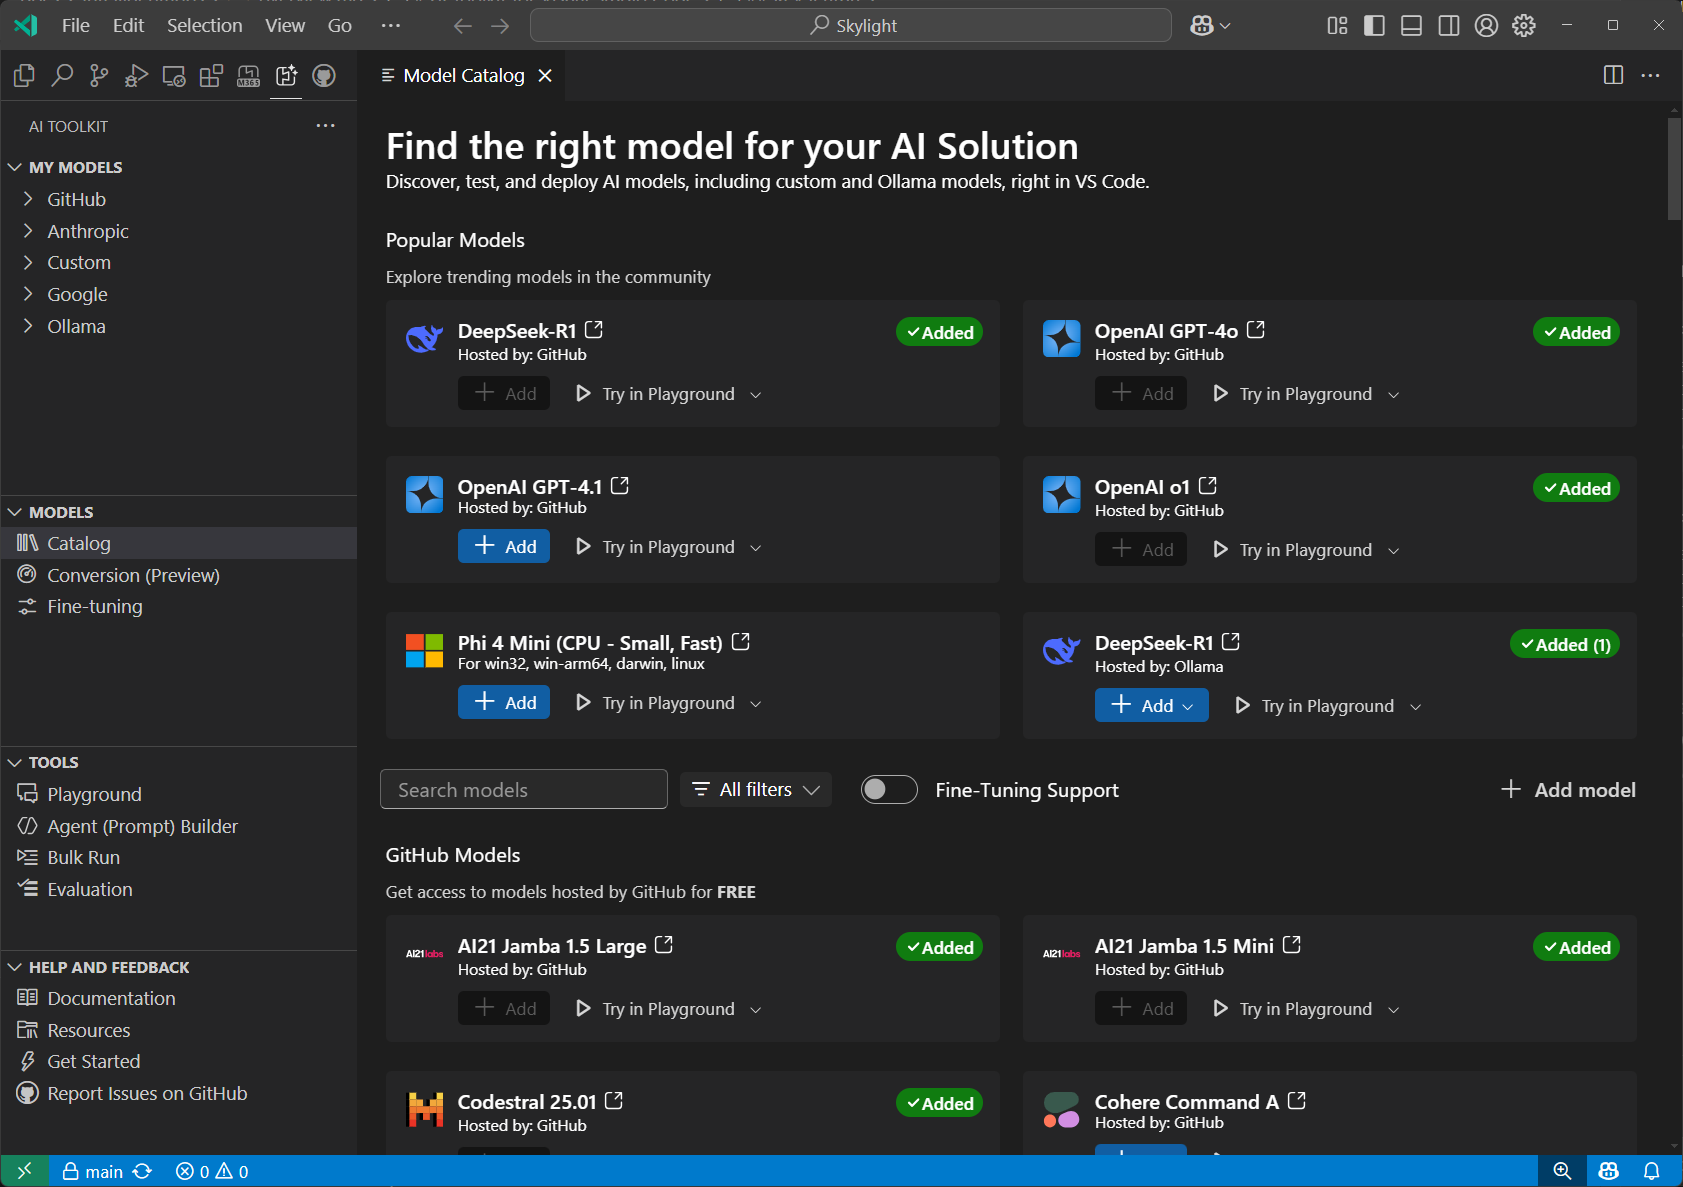This screenshot has height=1187, width=1683.
Task: Open the Selection menu
Action: [x=204, y=25]
